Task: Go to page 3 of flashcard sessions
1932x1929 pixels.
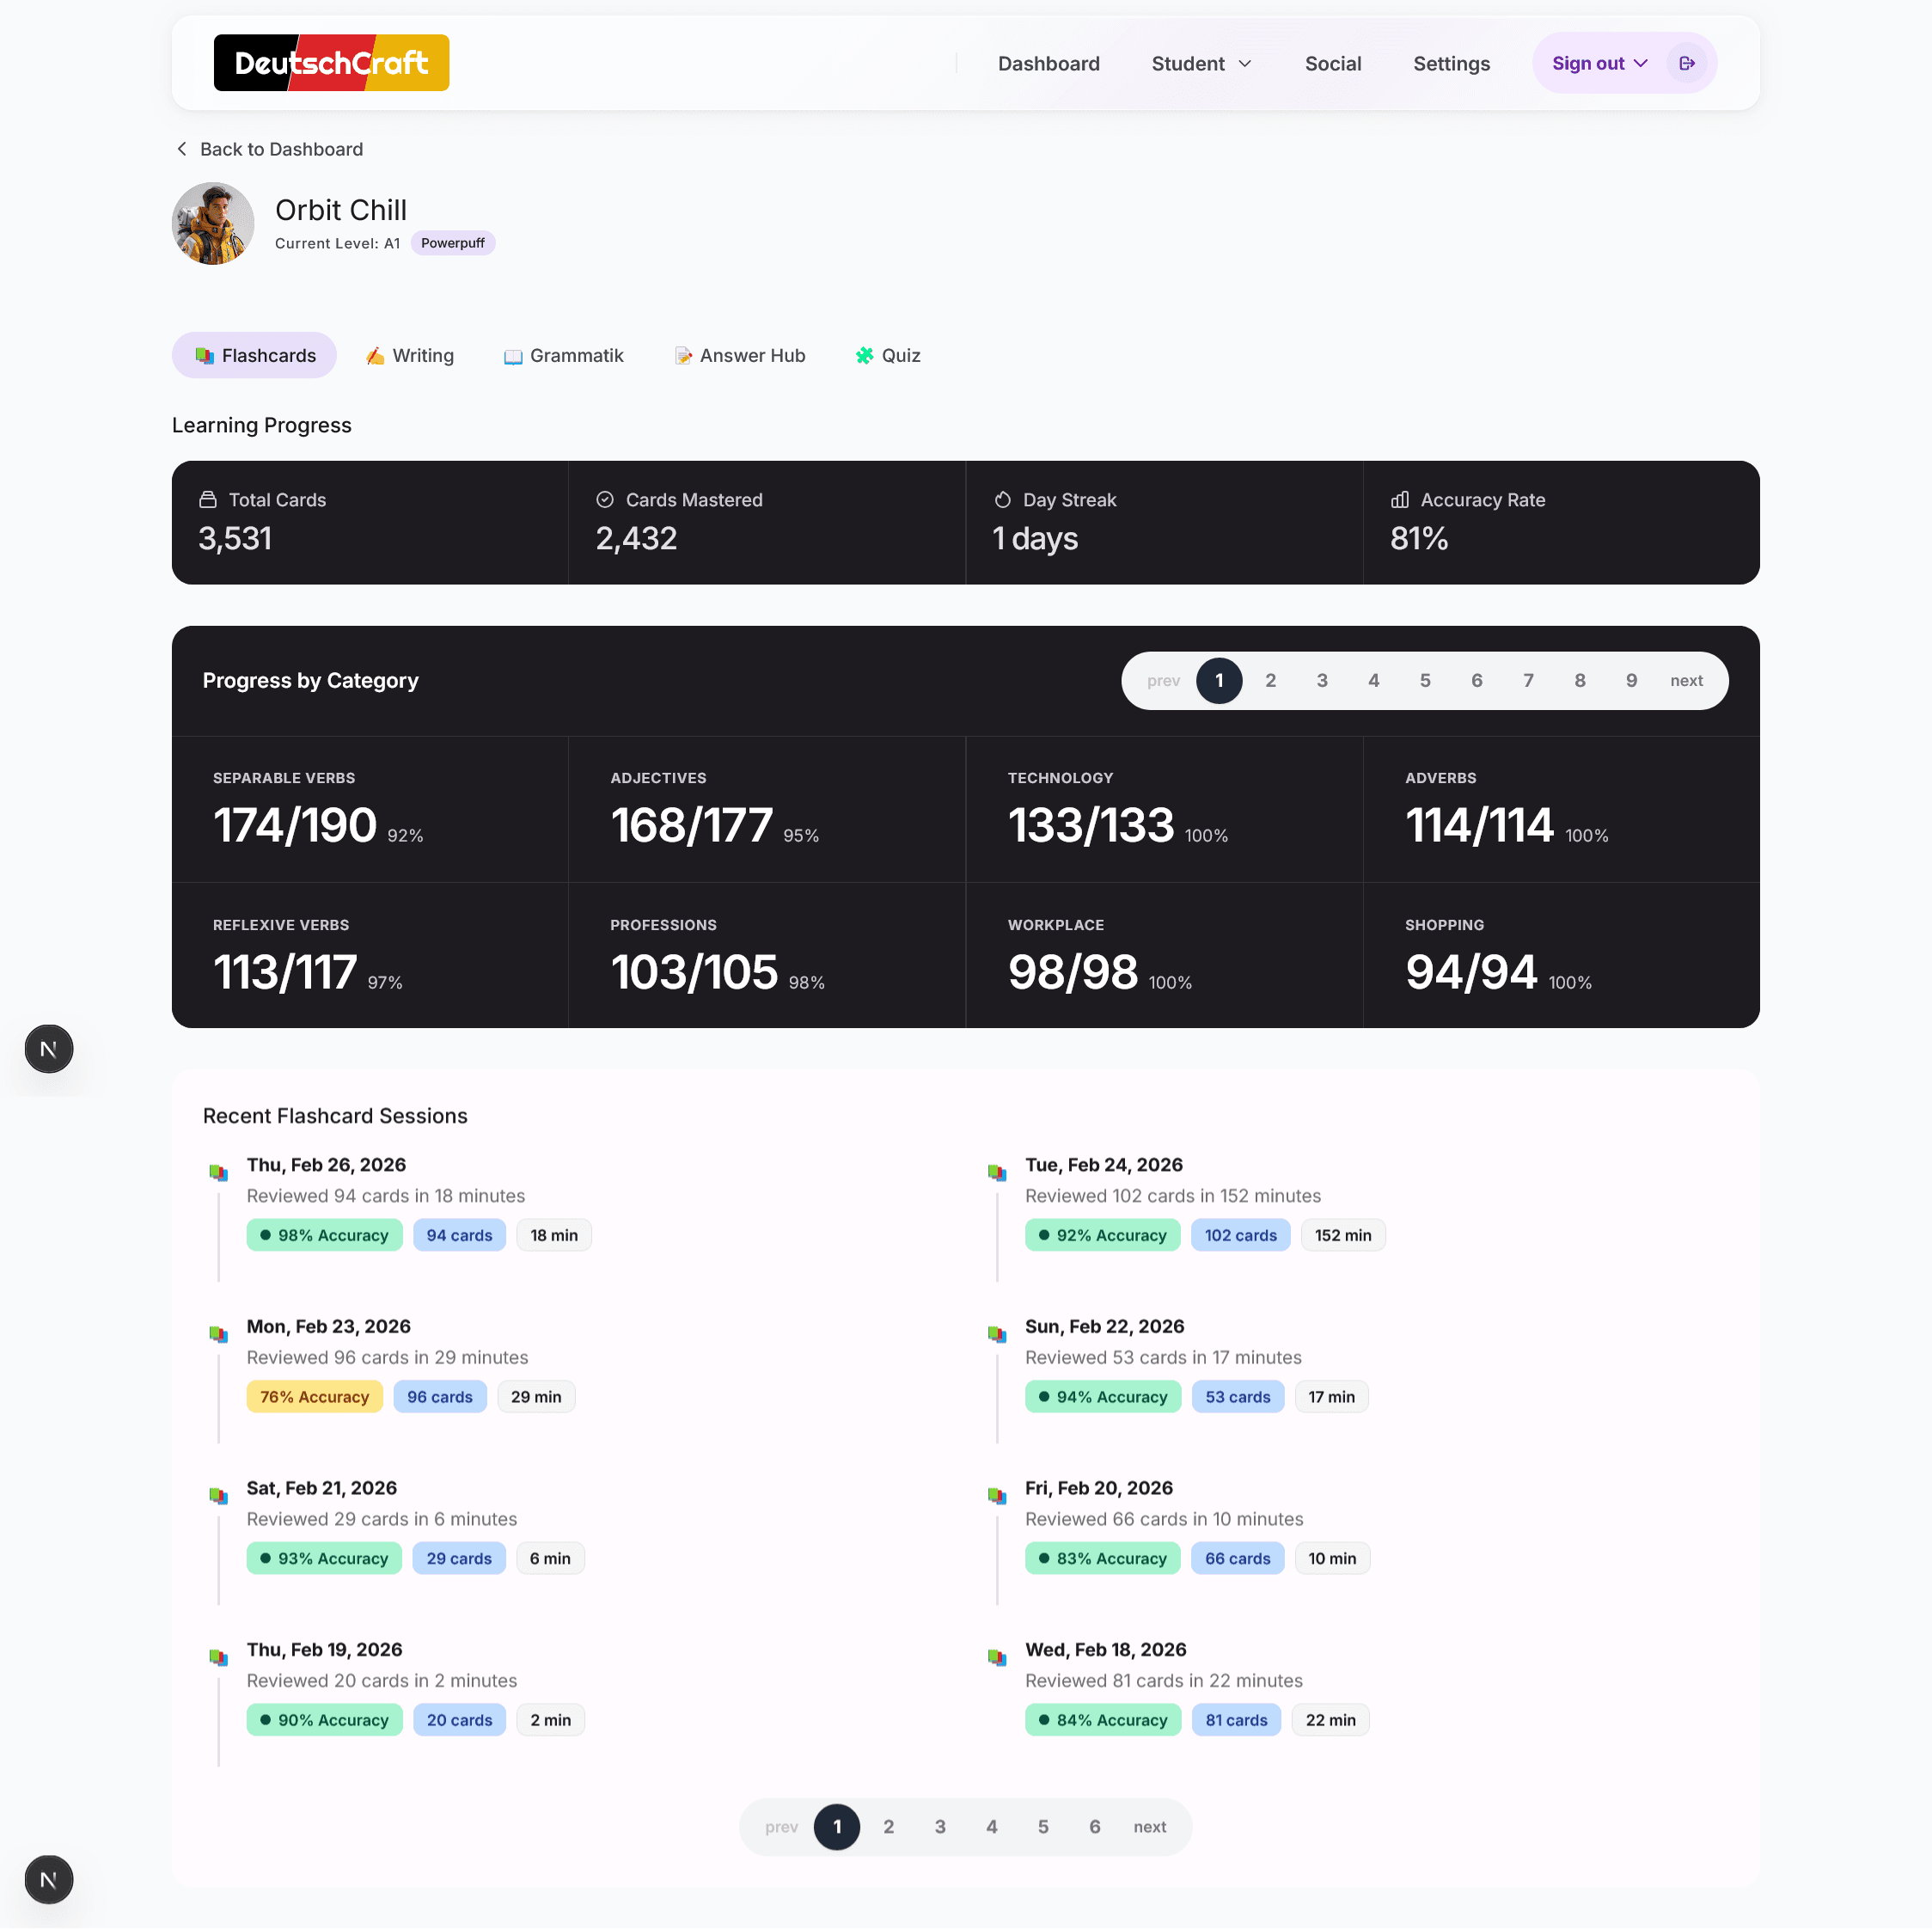Action: click(x=939, y=1827)
